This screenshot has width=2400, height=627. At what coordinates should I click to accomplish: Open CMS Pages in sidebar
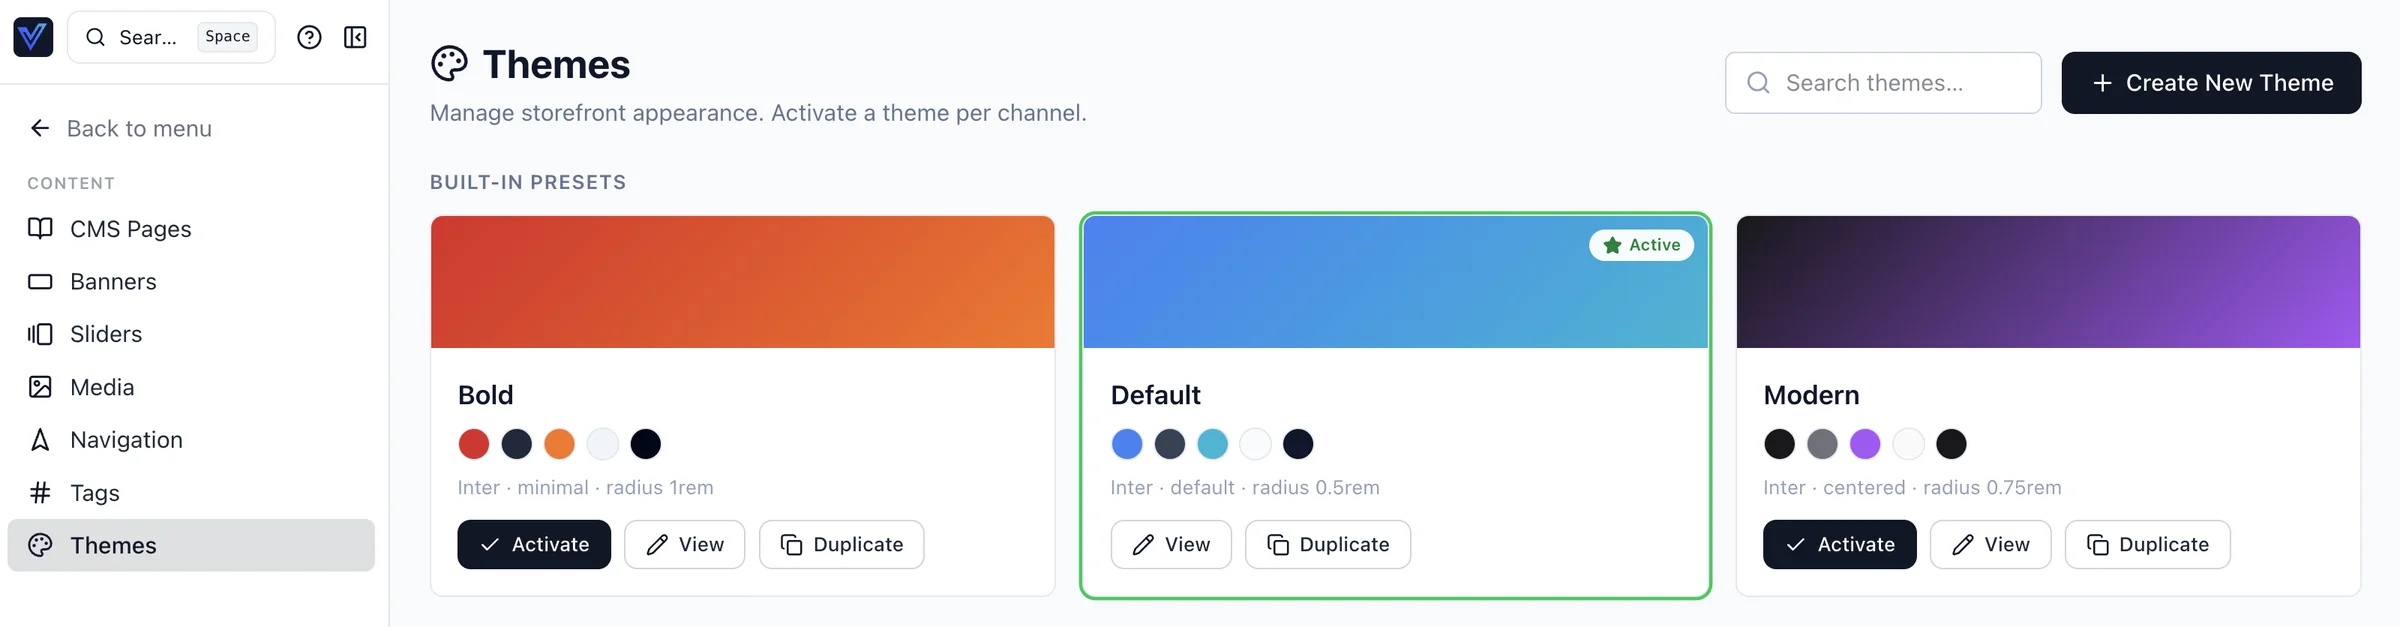coord(130,229)
